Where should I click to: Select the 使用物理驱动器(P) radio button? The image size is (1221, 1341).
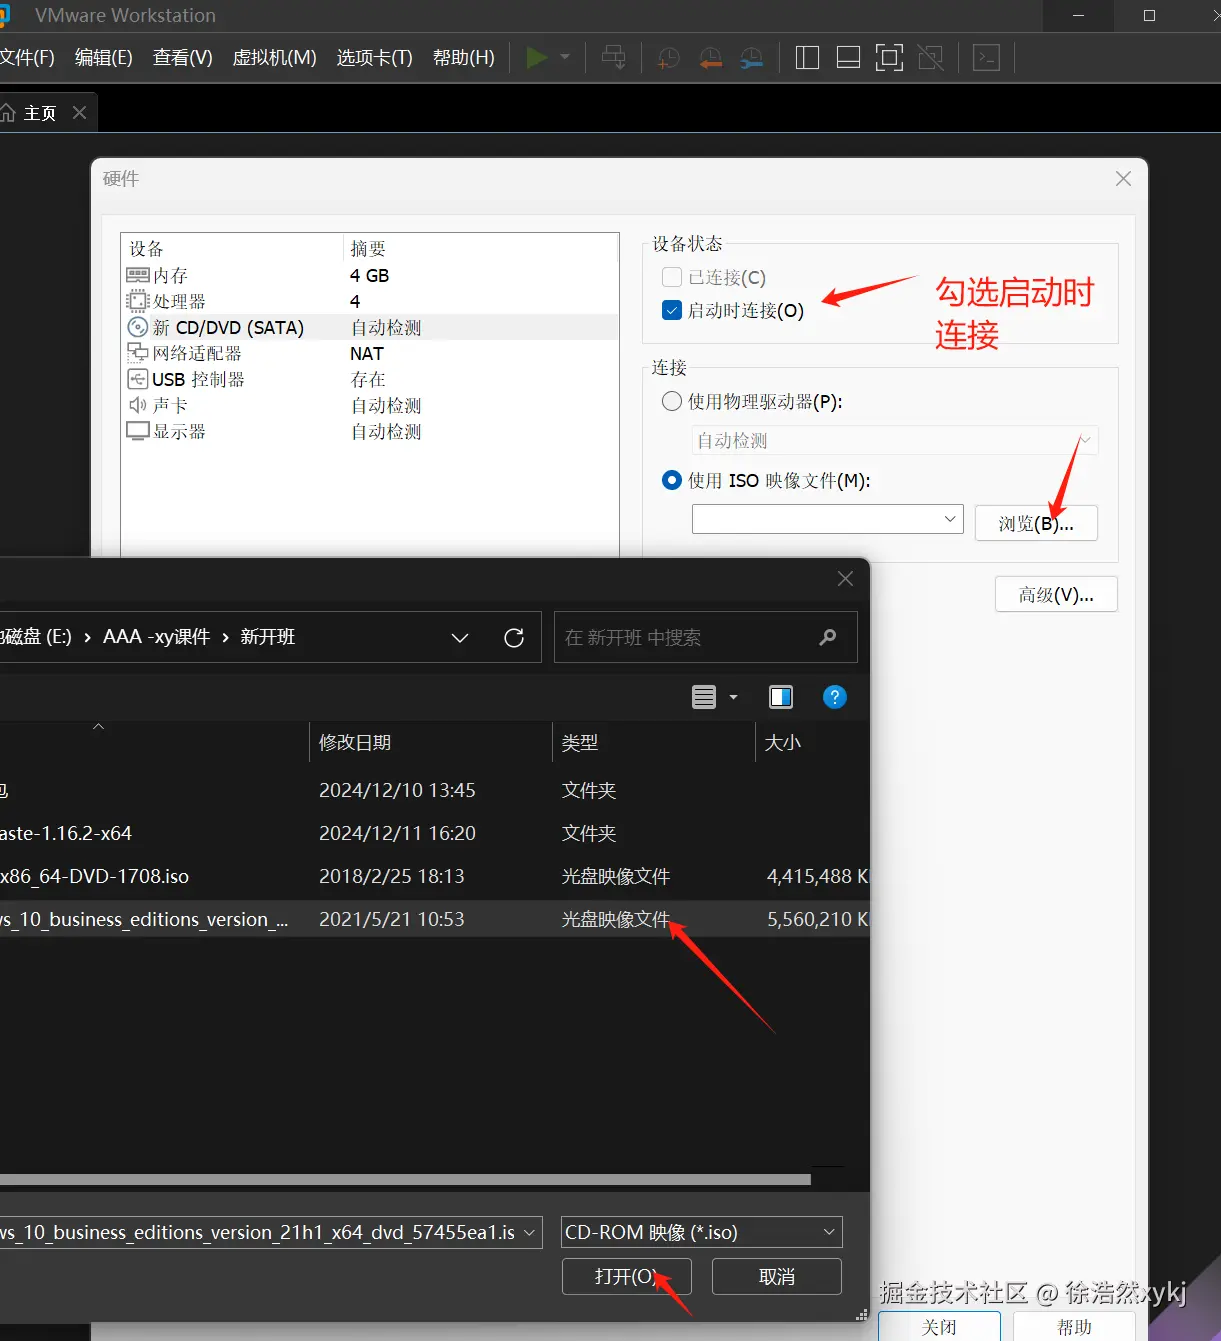(x=672, y=401)
